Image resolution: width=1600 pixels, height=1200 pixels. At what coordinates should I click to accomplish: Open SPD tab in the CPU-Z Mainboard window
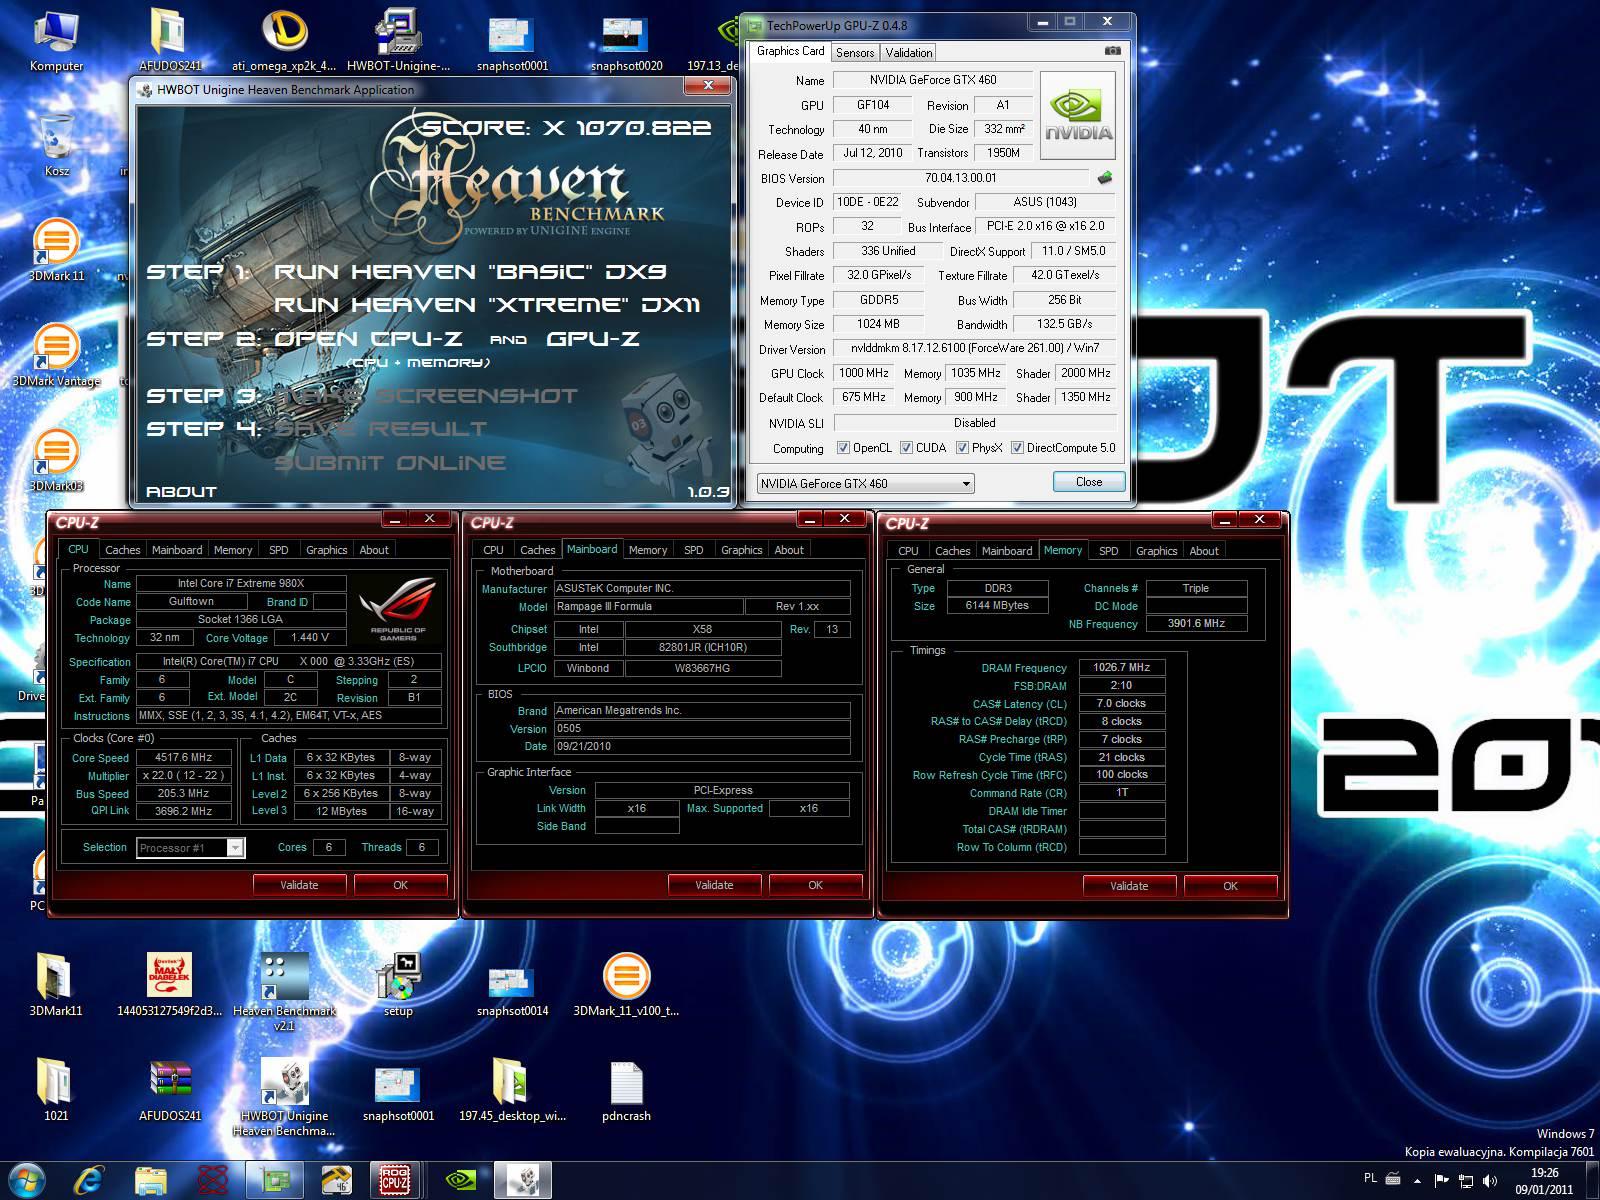pyautogui.click(x=693, y=550)
